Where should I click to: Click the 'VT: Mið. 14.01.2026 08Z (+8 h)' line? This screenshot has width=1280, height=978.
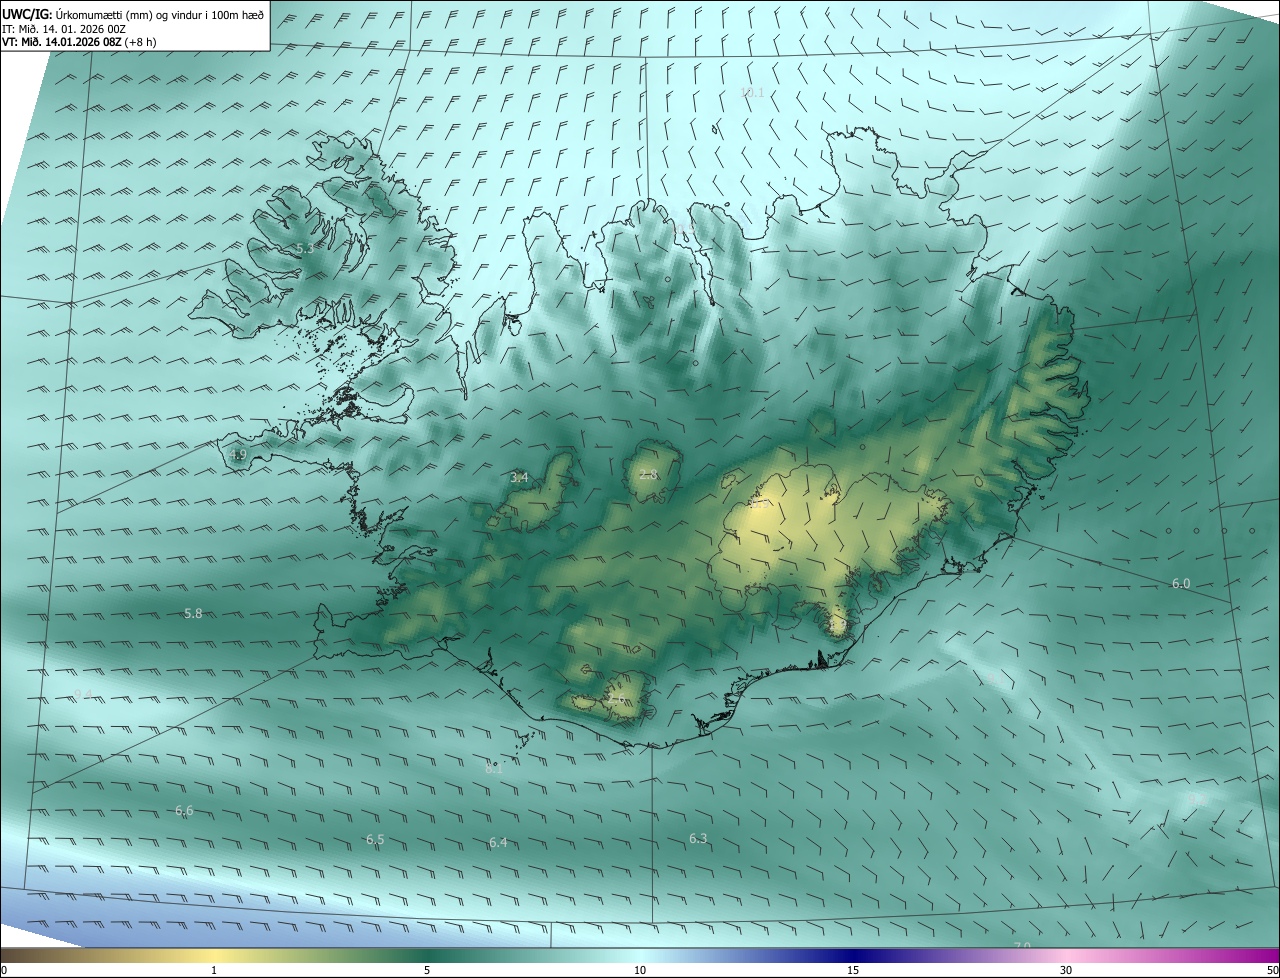point(79,42)
